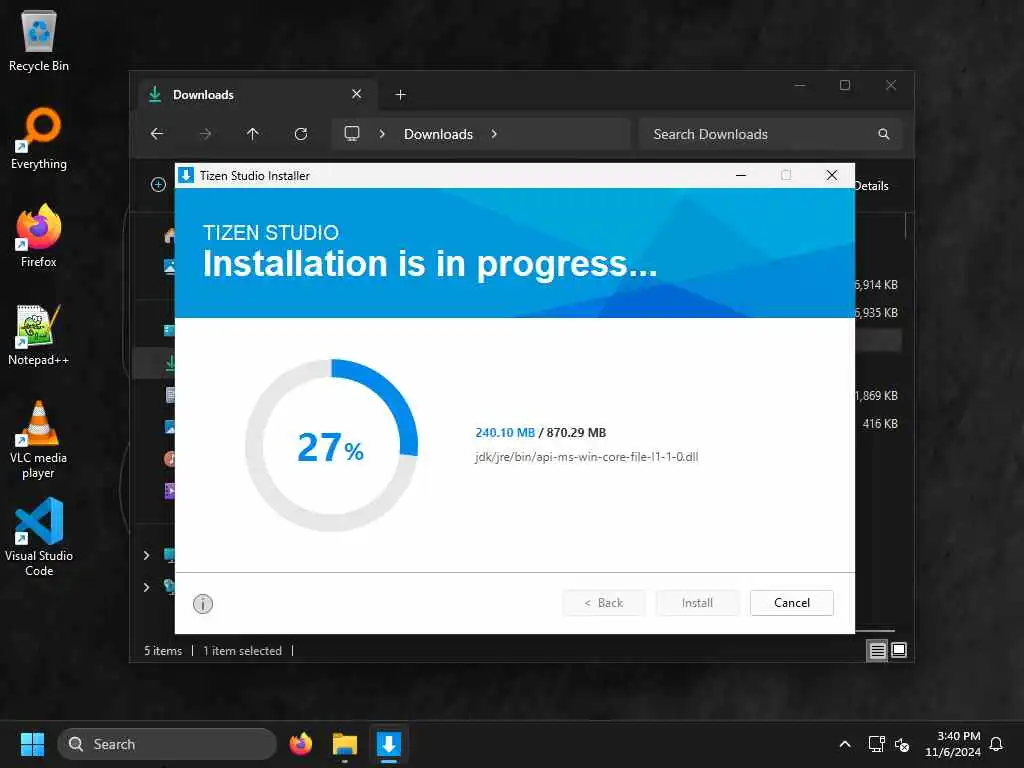The width and height of the screenshot is (1024, 768).
Task: Open Visual Studio Code desktop shortcut
Action: click(x=39, y=538)
